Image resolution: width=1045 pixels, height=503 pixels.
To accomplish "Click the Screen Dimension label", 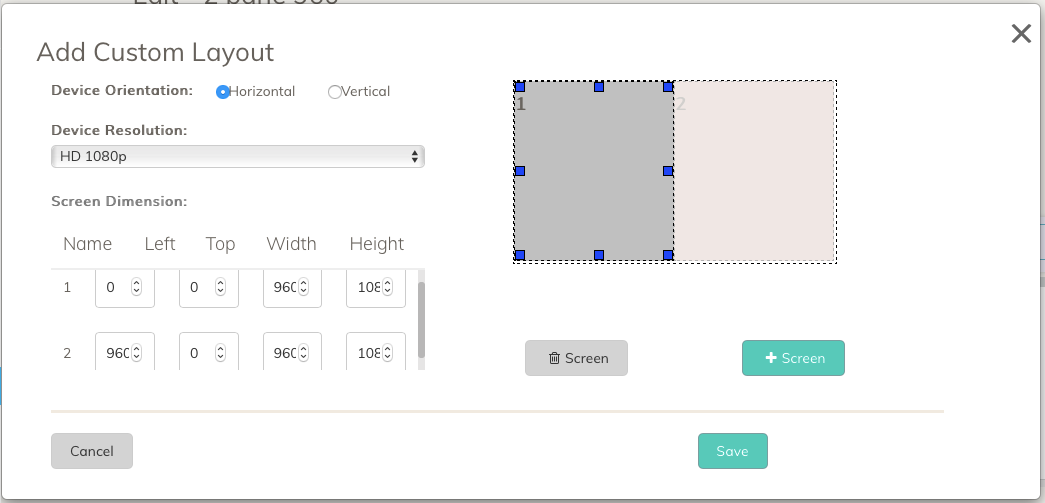I will click(x=119, y=201).
